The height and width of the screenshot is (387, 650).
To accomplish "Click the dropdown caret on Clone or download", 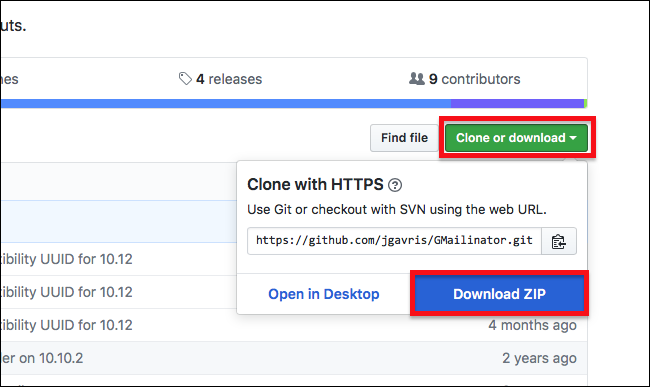I will pos(573,138).
